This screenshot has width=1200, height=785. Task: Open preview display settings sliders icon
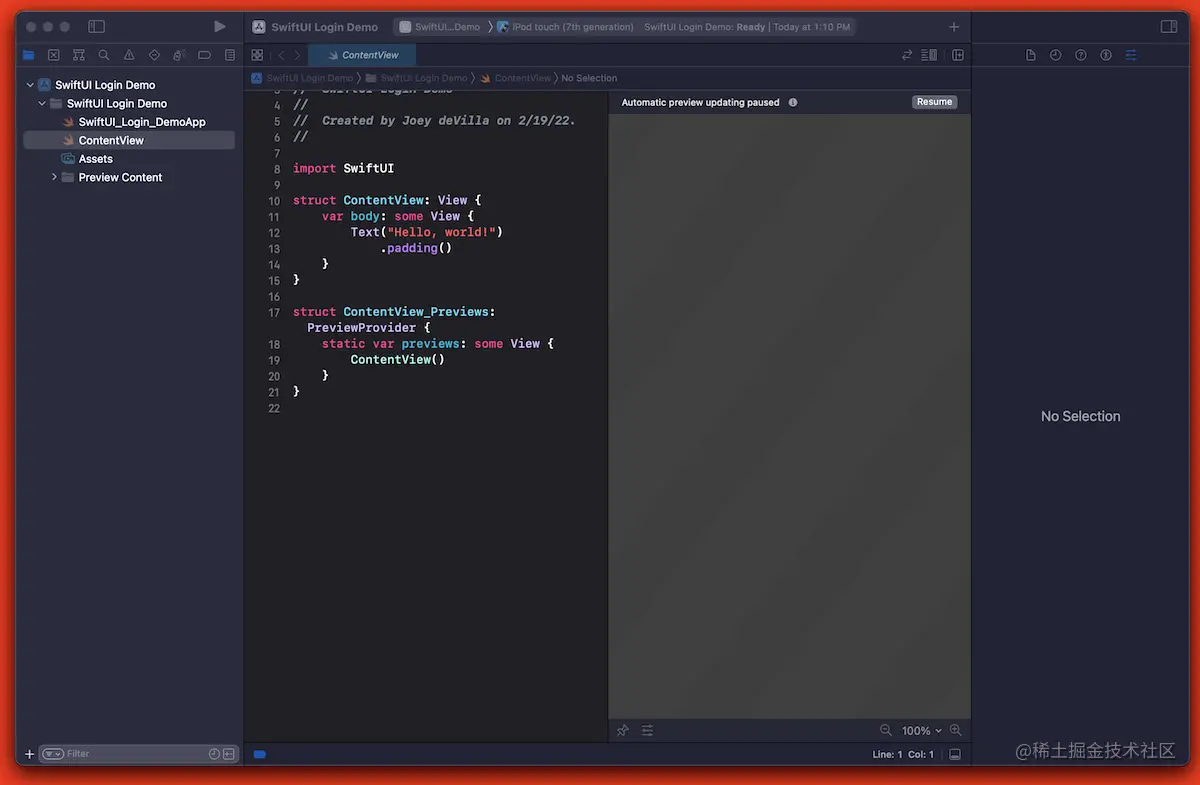click(647, 730)
